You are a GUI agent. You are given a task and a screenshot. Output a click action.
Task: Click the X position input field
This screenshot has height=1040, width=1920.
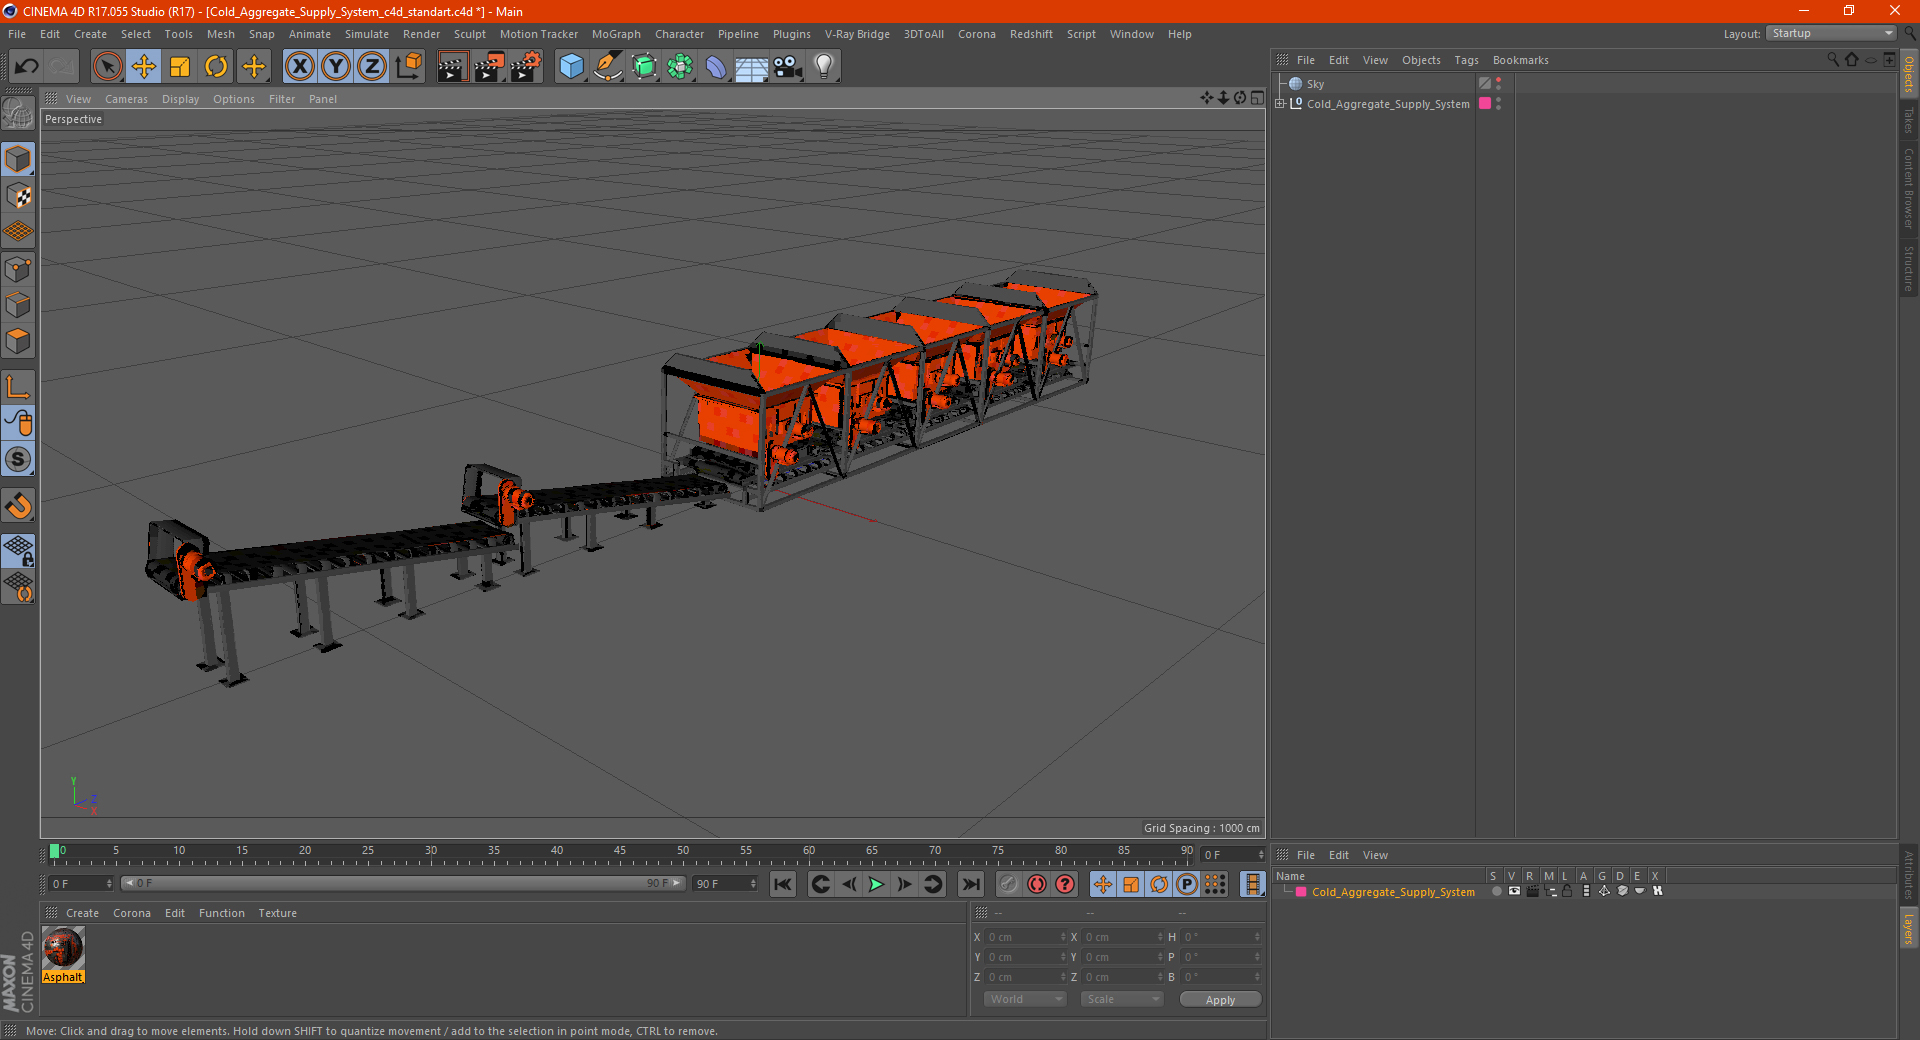[1022, 937]
